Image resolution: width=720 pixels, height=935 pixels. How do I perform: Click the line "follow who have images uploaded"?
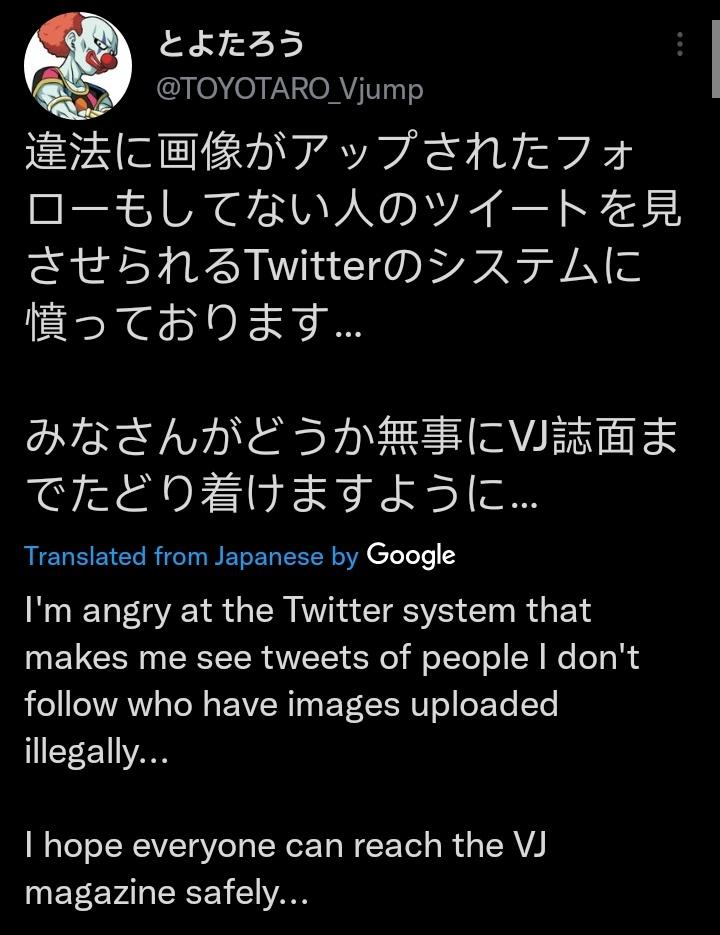click(291, 704)
